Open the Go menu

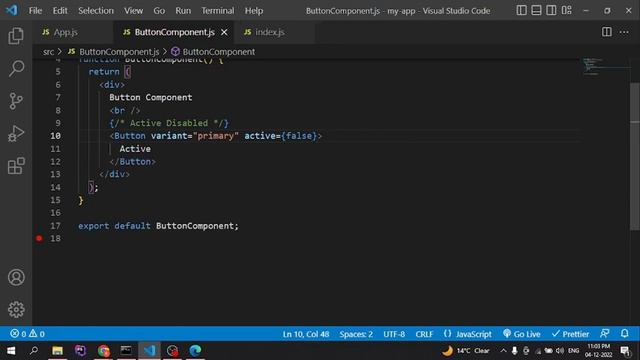pos(159,11)
